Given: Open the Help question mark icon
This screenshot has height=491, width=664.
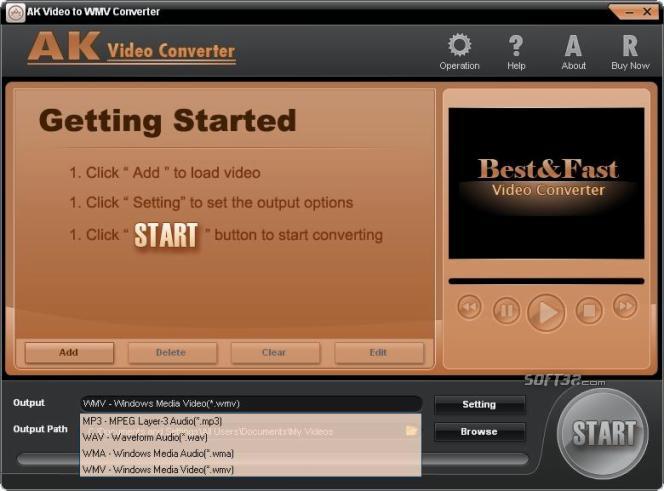Looking at the screenshot, I should (x=516, y=52).
